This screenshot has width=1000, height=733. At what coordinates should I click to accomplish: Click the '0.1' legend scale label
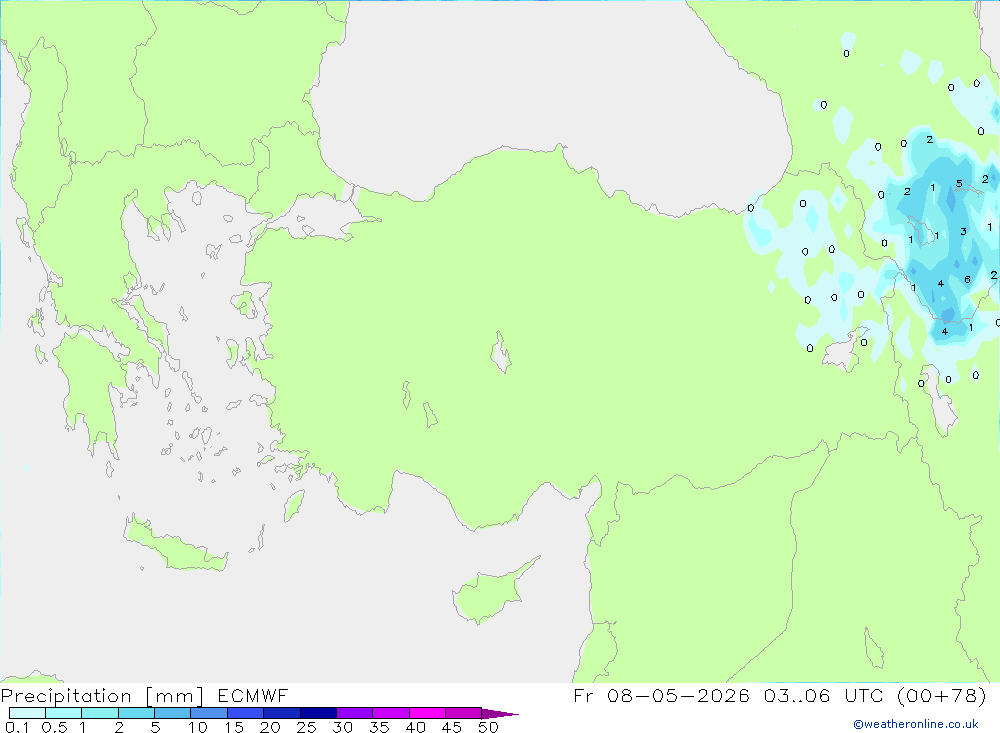coord(17,727)
